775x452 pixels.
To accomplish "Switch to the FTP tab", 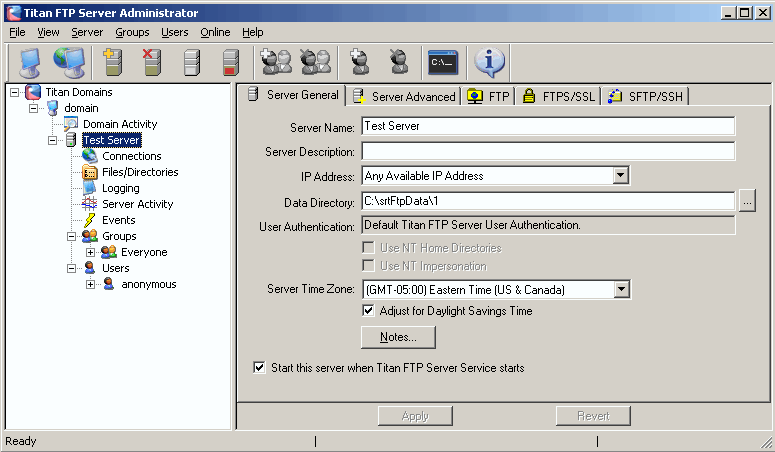I will coord(488,96).
